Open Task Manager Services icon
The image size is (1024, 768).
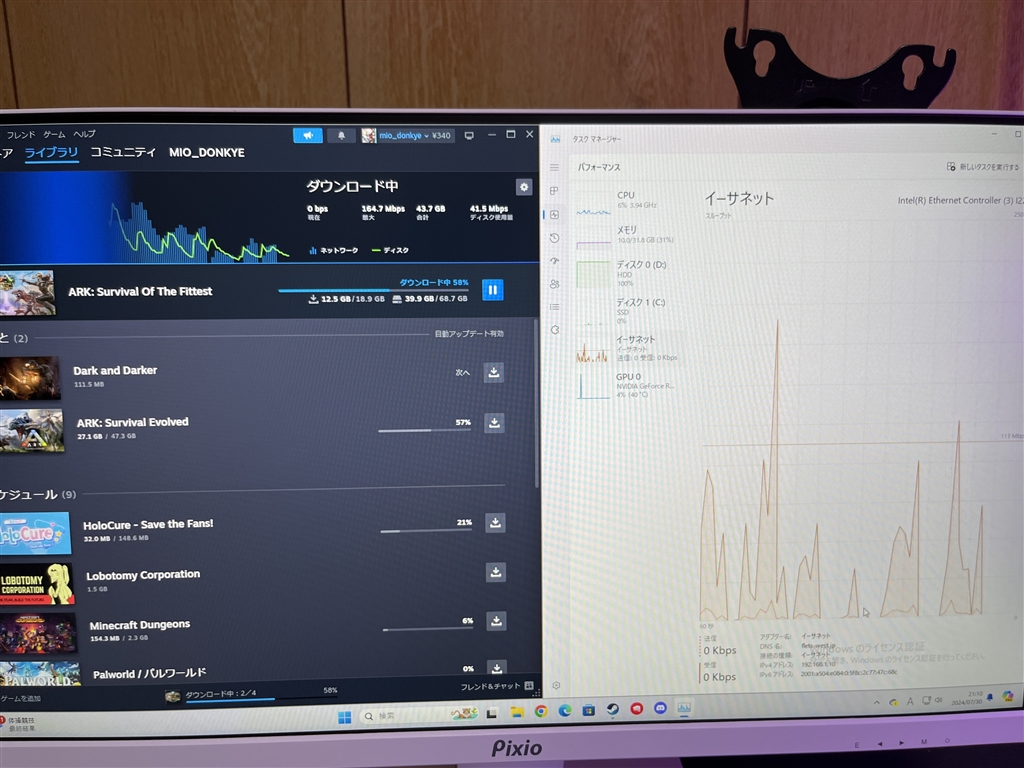554,330
